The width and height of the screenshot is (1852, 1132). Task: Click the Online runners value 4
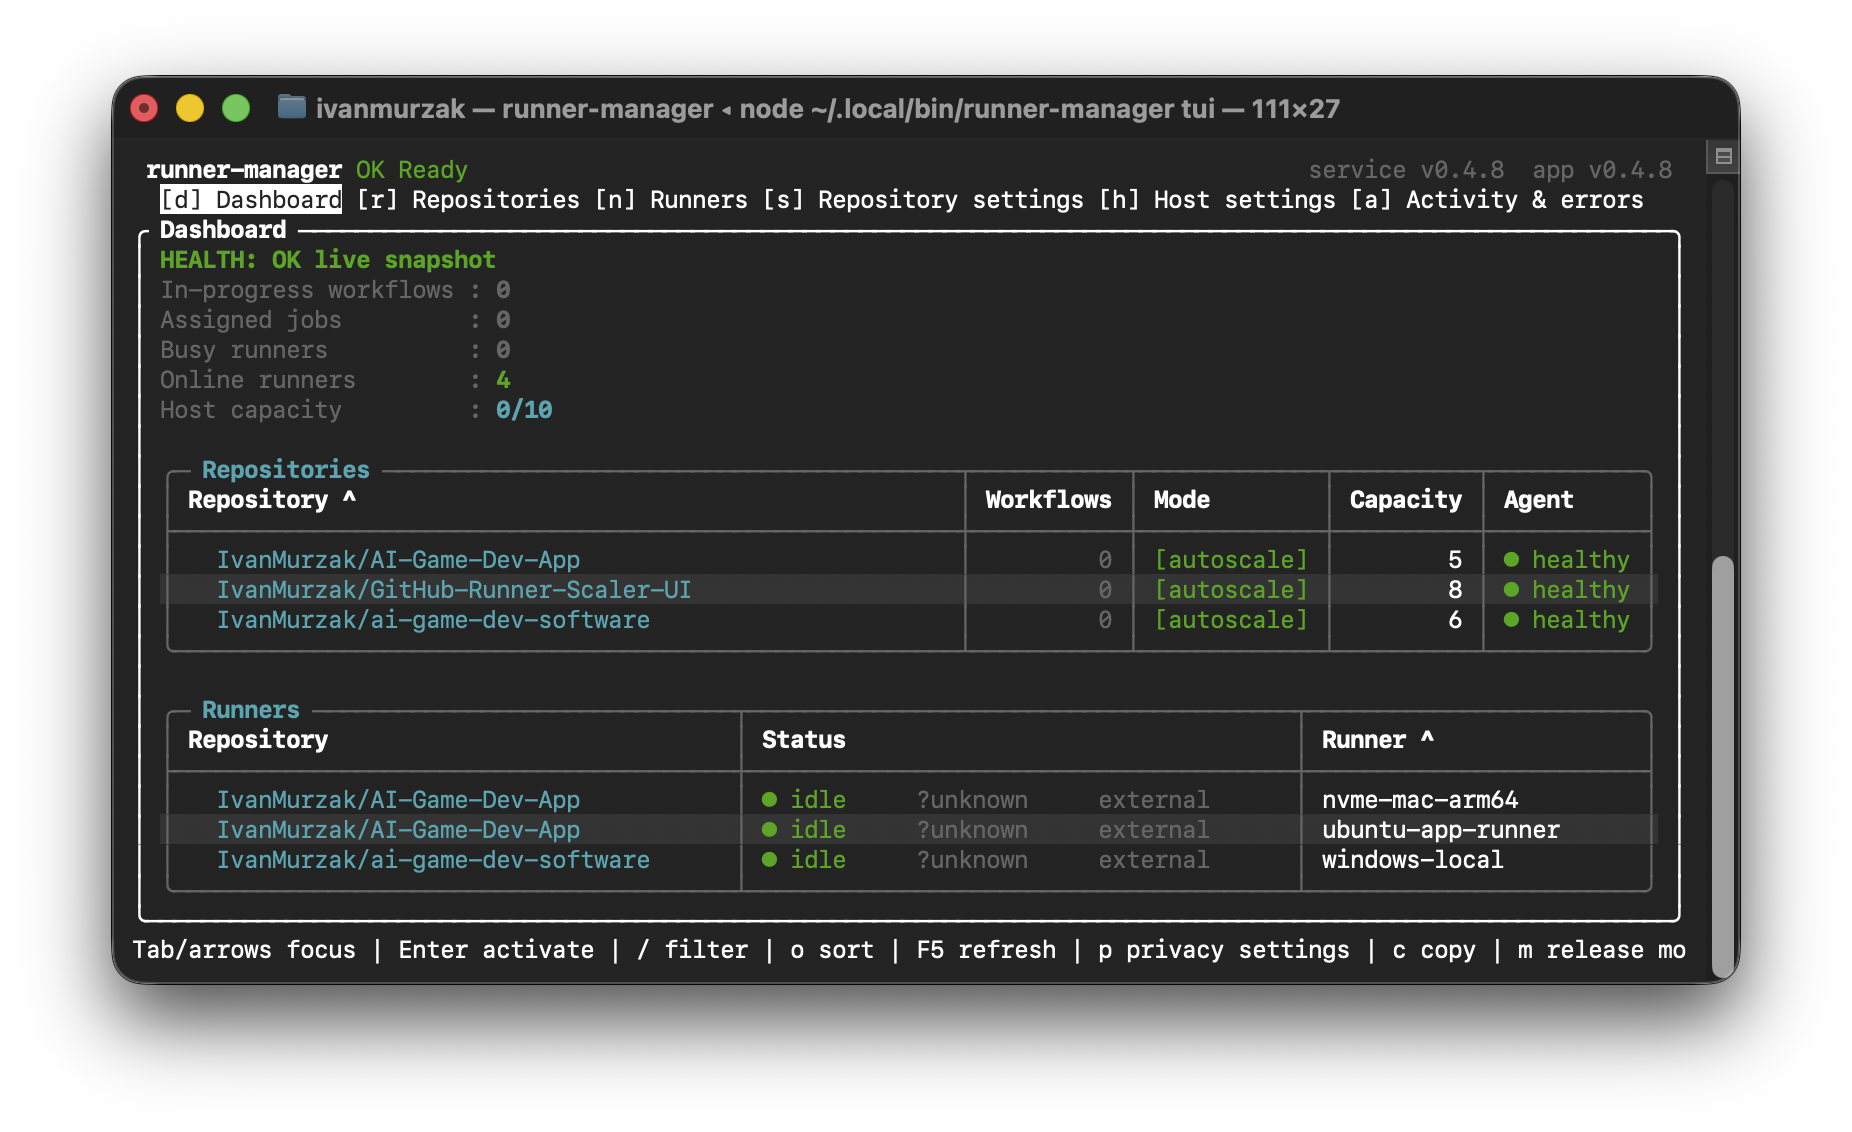pyautogui.click(x=503, y=379)
